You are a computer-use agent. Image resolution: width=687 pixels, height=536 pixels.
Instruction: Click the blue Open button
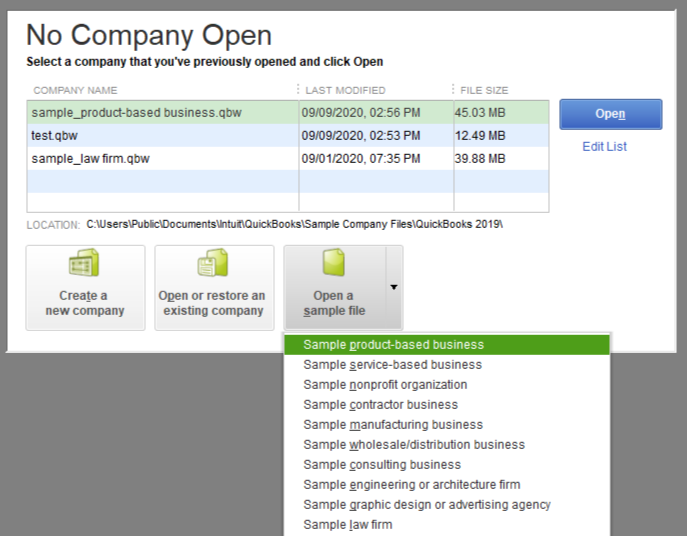611,114
